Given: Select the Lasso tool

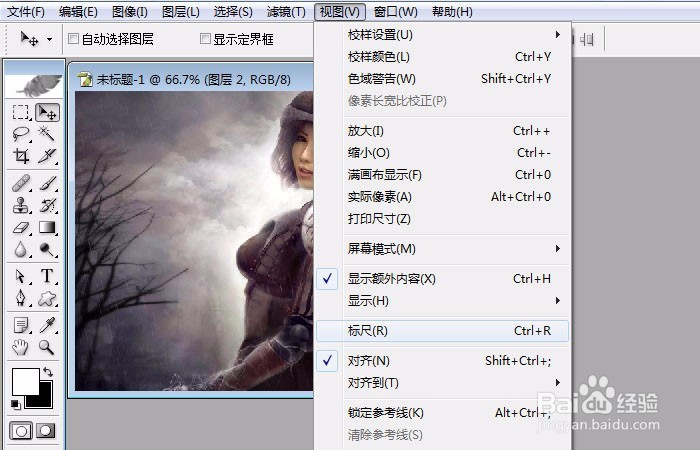Looking at the screenshot, I should [21, 133].
